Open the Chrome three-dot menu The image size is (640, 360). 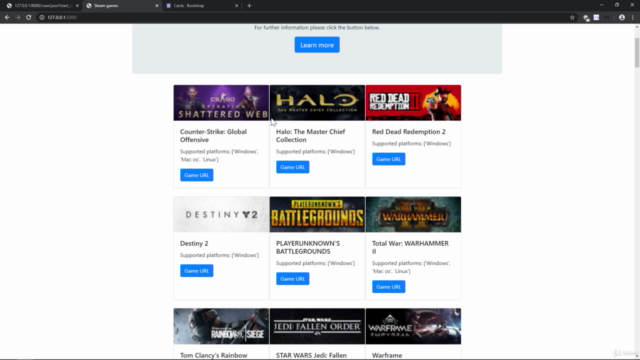tap(633, 17)
